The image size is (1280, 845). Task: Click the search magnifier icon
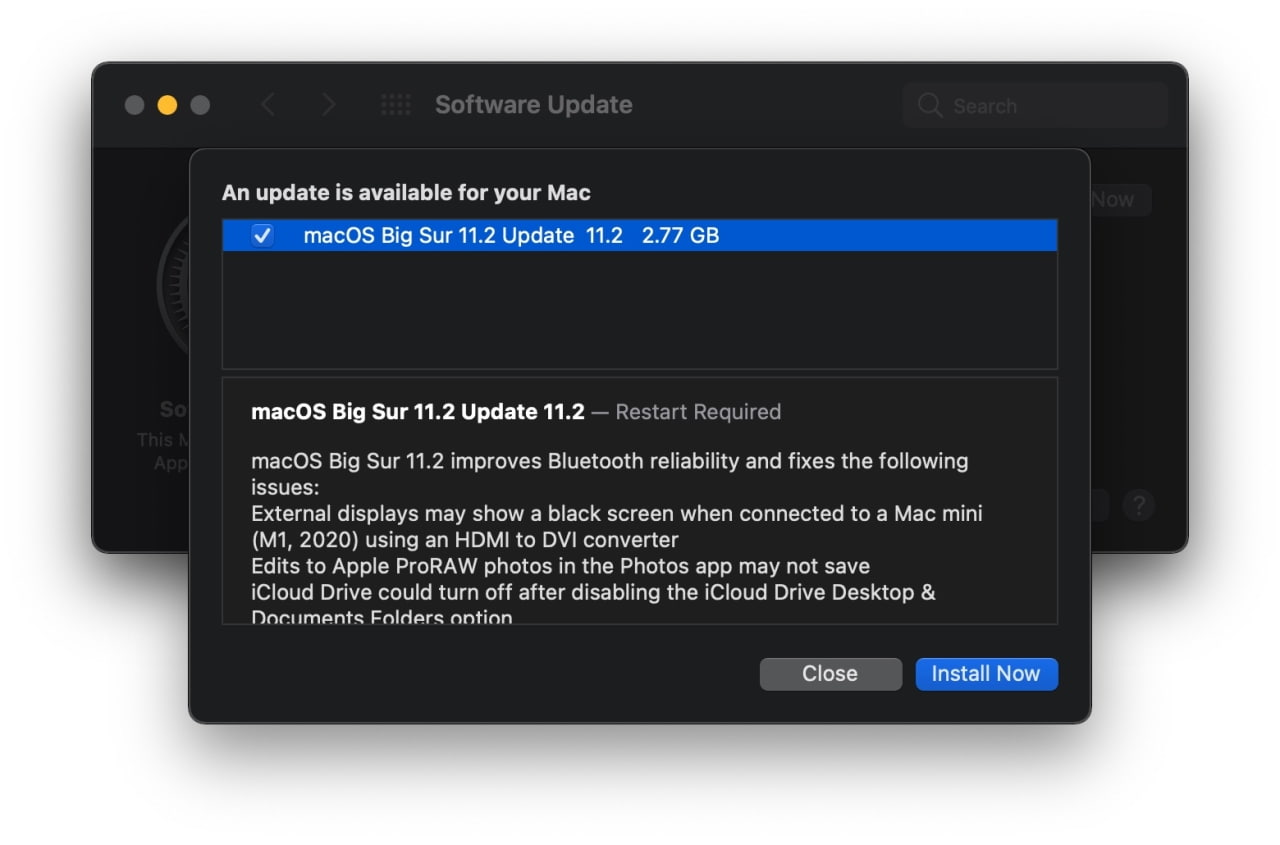(929, 105)
